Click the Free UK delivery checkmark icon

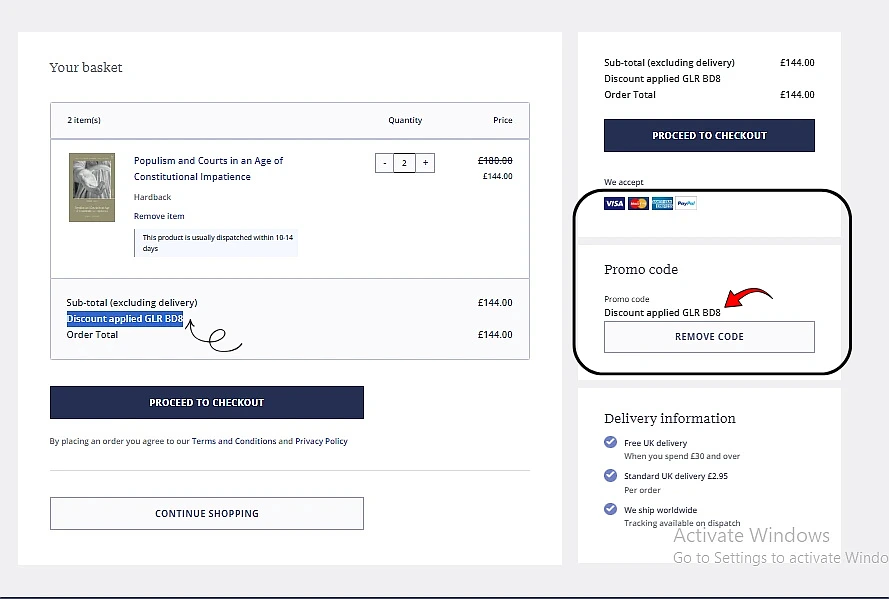coord(611,442)
